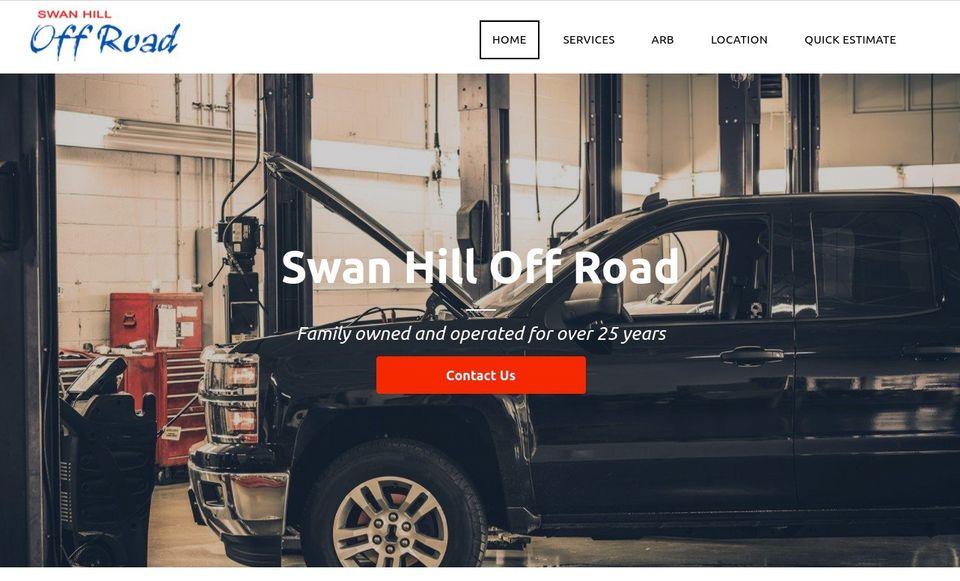Select the LOCATION menu item
The image size is (960, 581).
point(739,40)
